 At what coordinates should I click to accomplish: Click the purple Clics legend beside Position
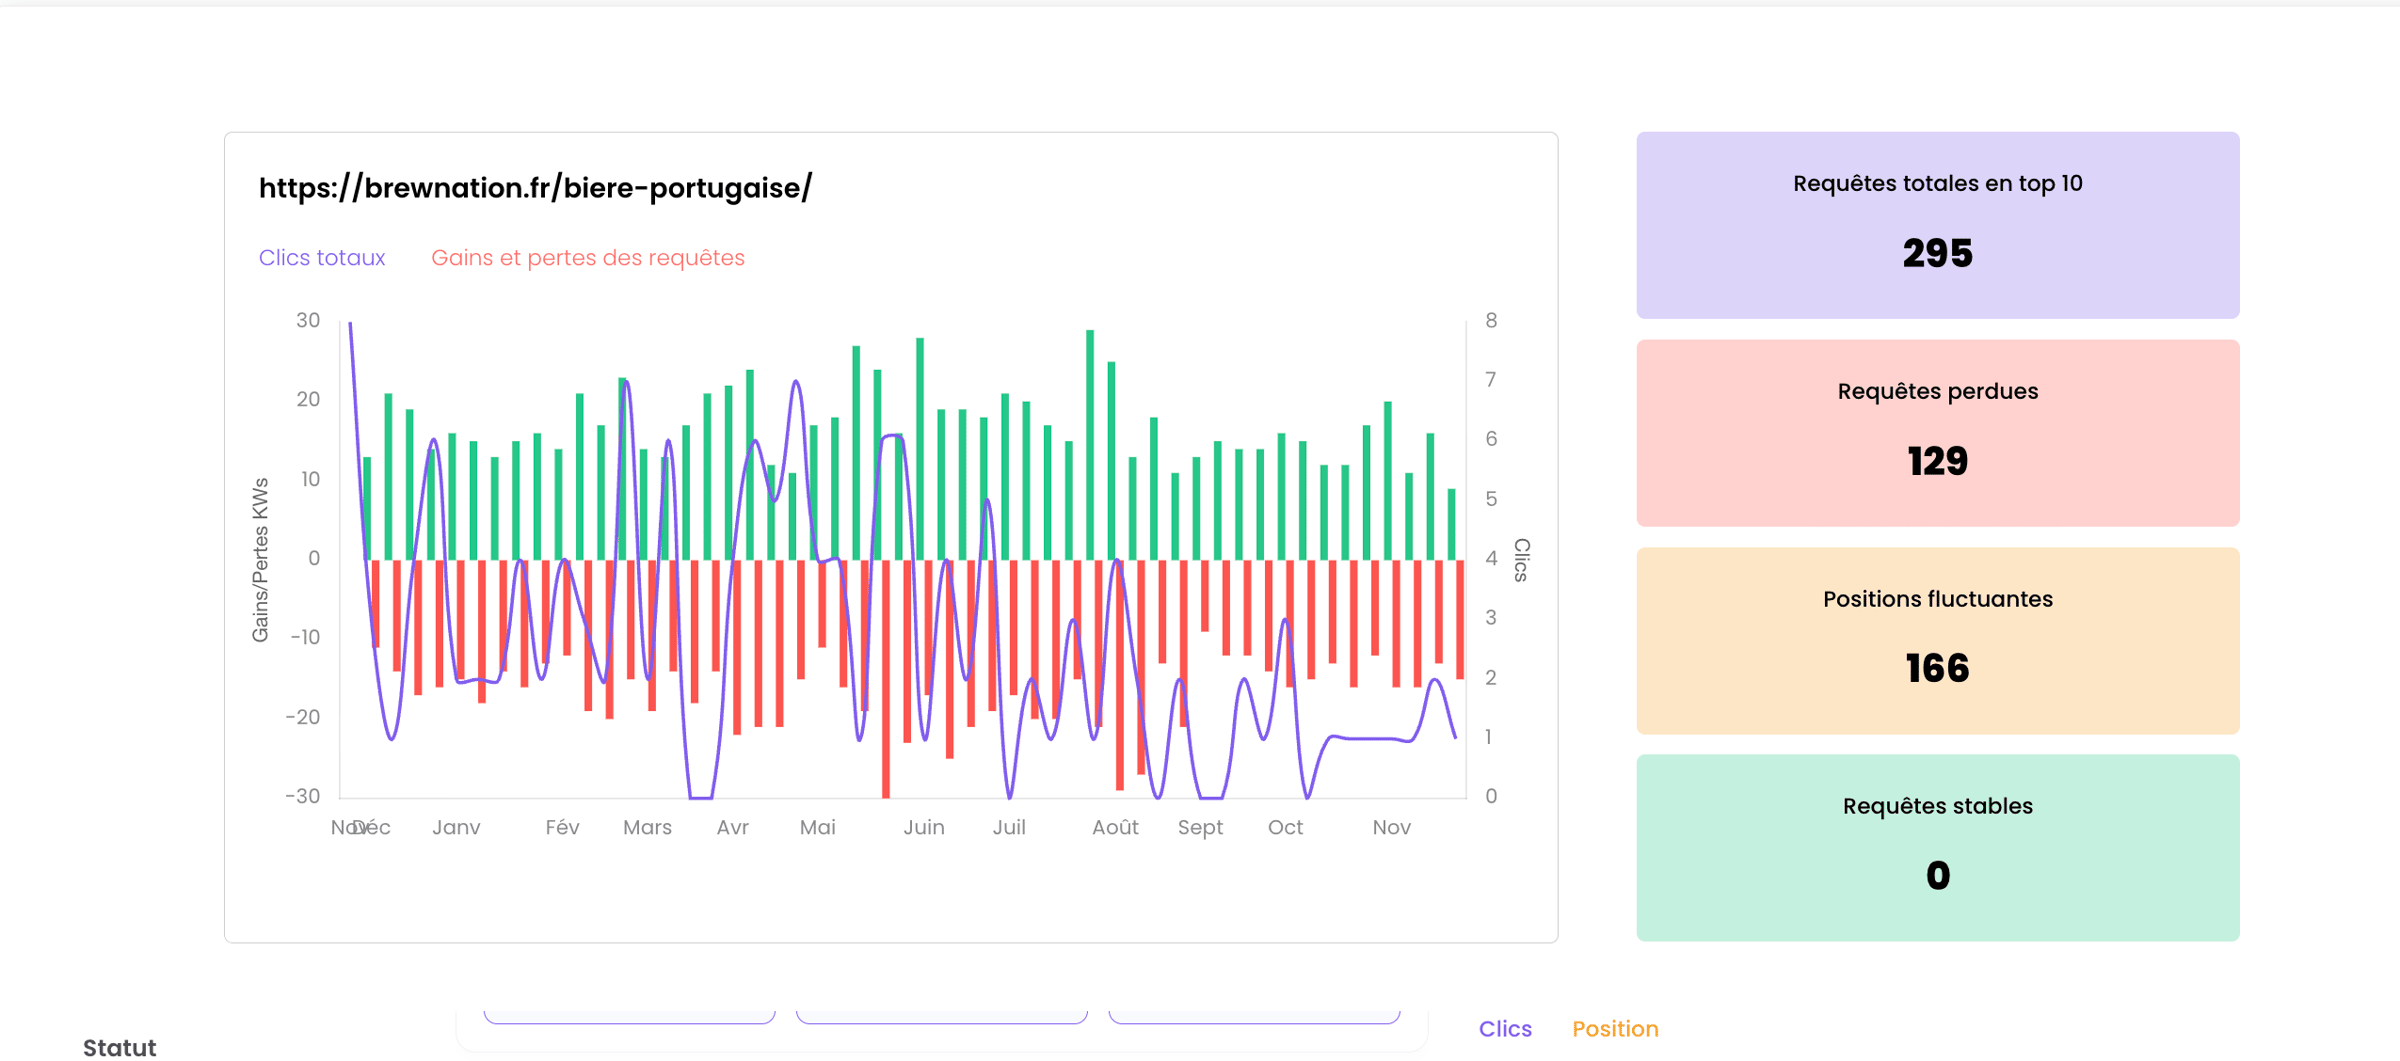tap(1504, 1028)
